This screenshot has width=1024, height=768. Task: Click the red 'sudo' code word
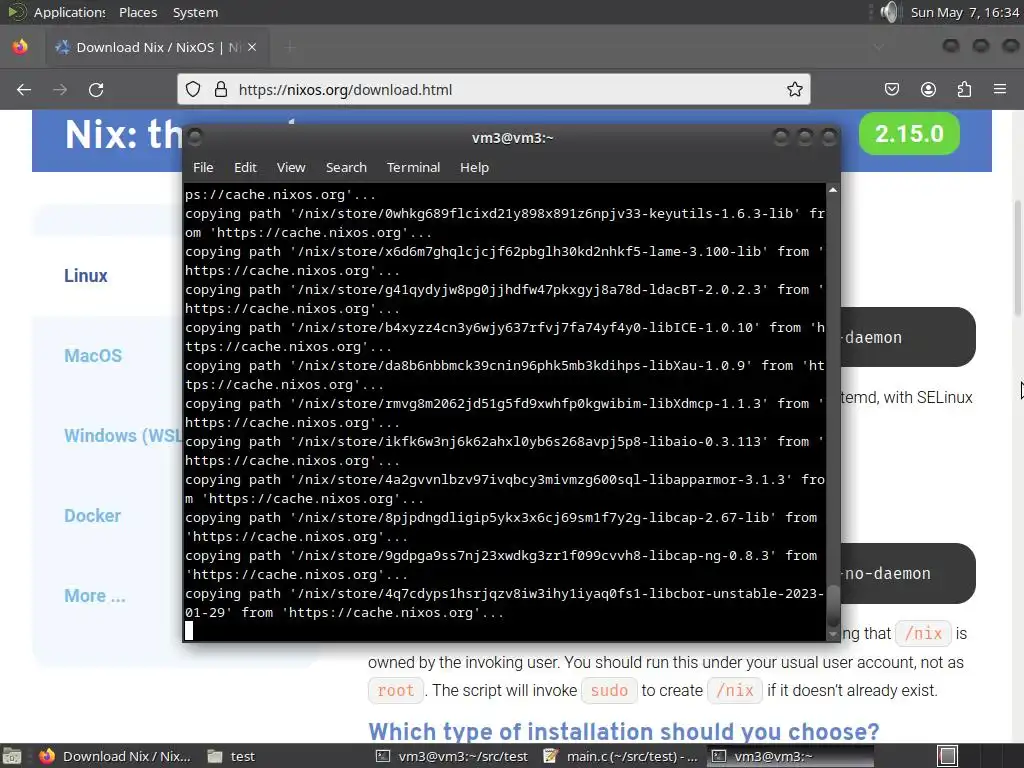coord(609,690)
